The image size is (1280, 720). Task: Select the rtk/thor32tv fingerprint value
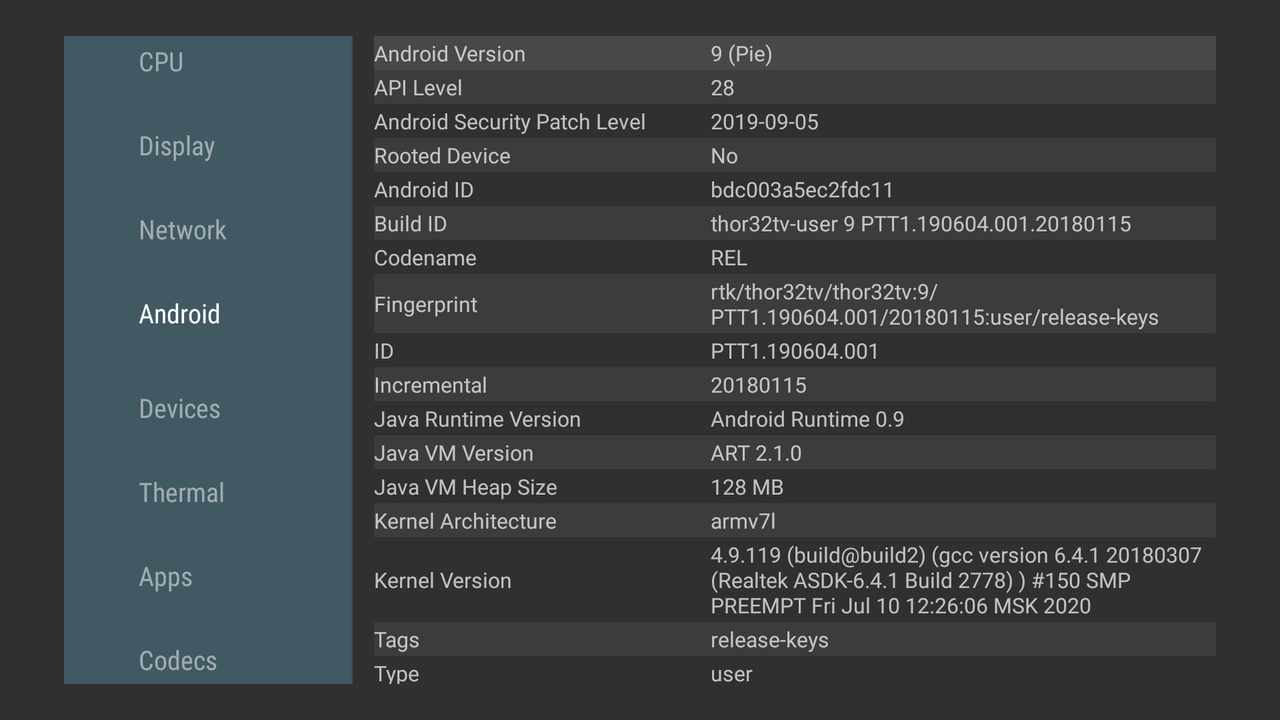(935, 305)
